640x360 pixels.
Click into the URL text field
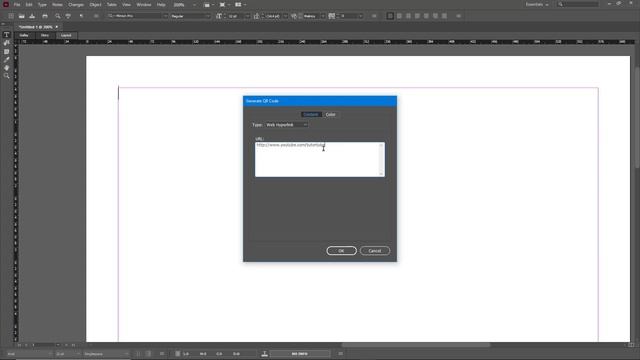click(317, 160)
